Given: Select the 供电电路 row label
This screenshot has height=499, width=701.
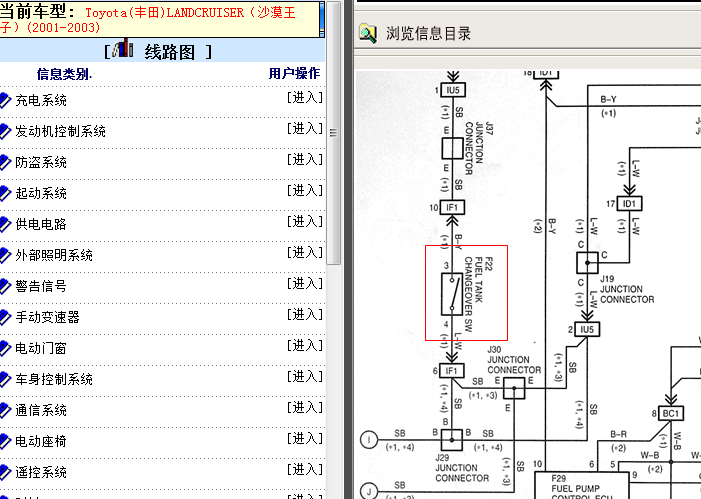Looking at the screenshot, I should (x=41, y=224).
